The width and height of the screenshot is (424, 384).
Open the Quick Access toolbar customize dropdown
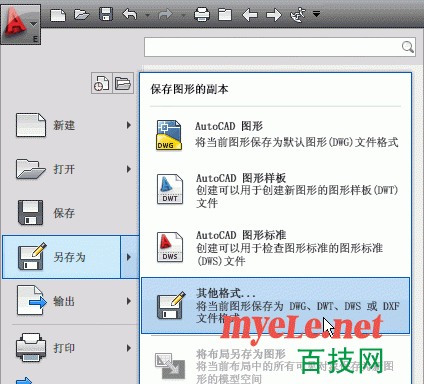[x=316, y=14]
